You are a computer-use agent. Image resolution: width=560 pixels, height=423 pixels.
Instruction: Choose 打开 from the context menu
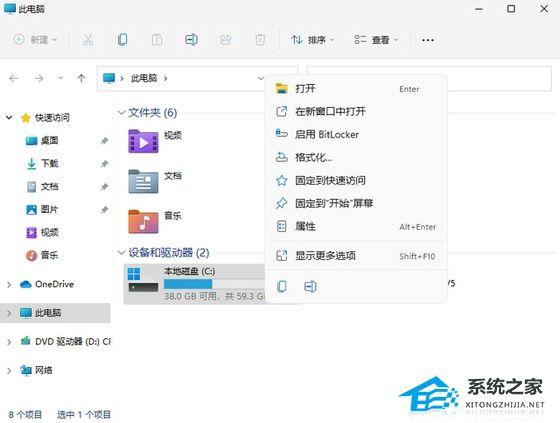click(356, 89)
